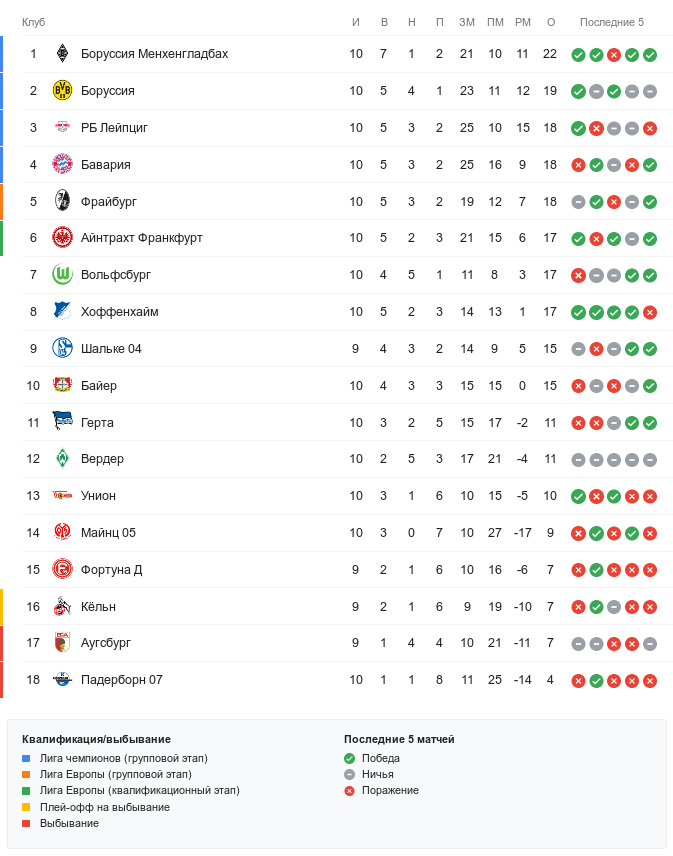Click the Paderborn 07 club logo

click(x=63, y=680)
